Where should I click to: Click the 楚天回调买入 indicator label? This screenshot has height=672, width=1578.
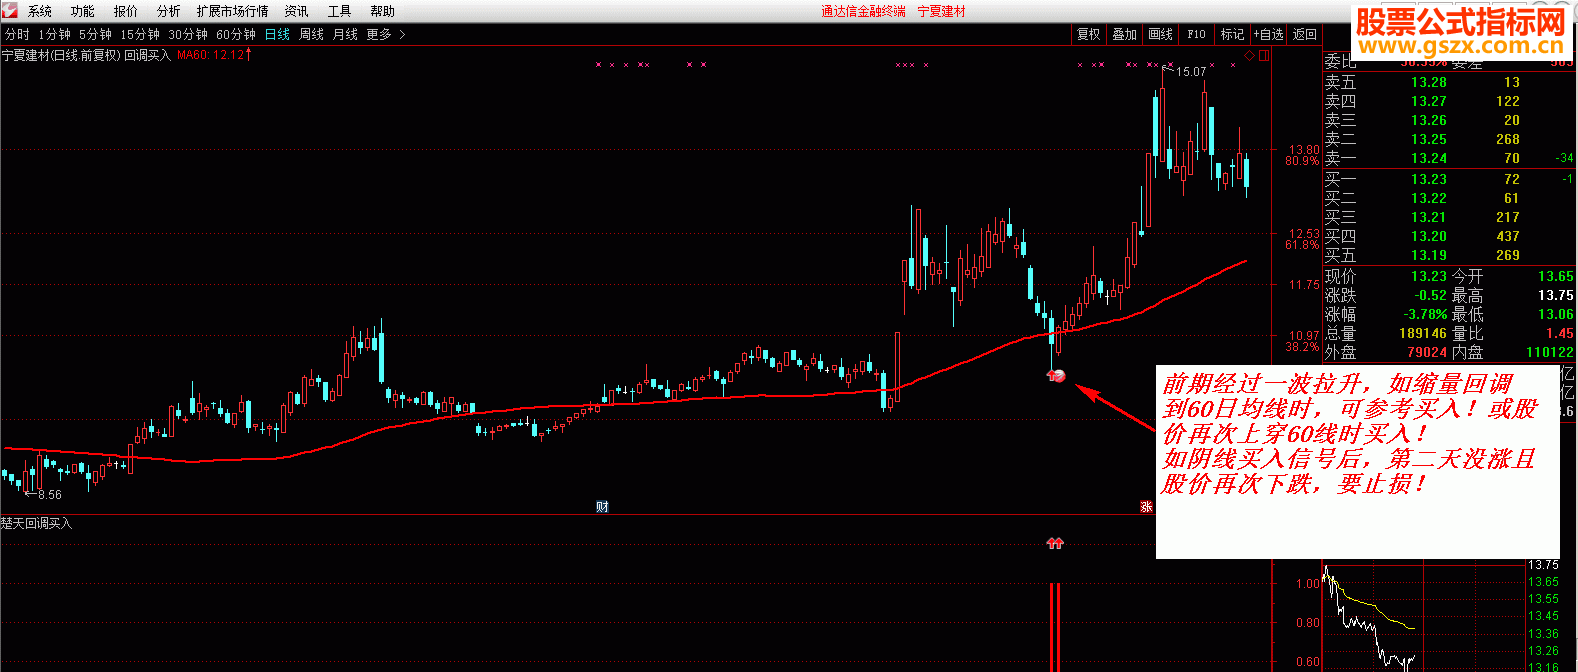click(36, 523)
